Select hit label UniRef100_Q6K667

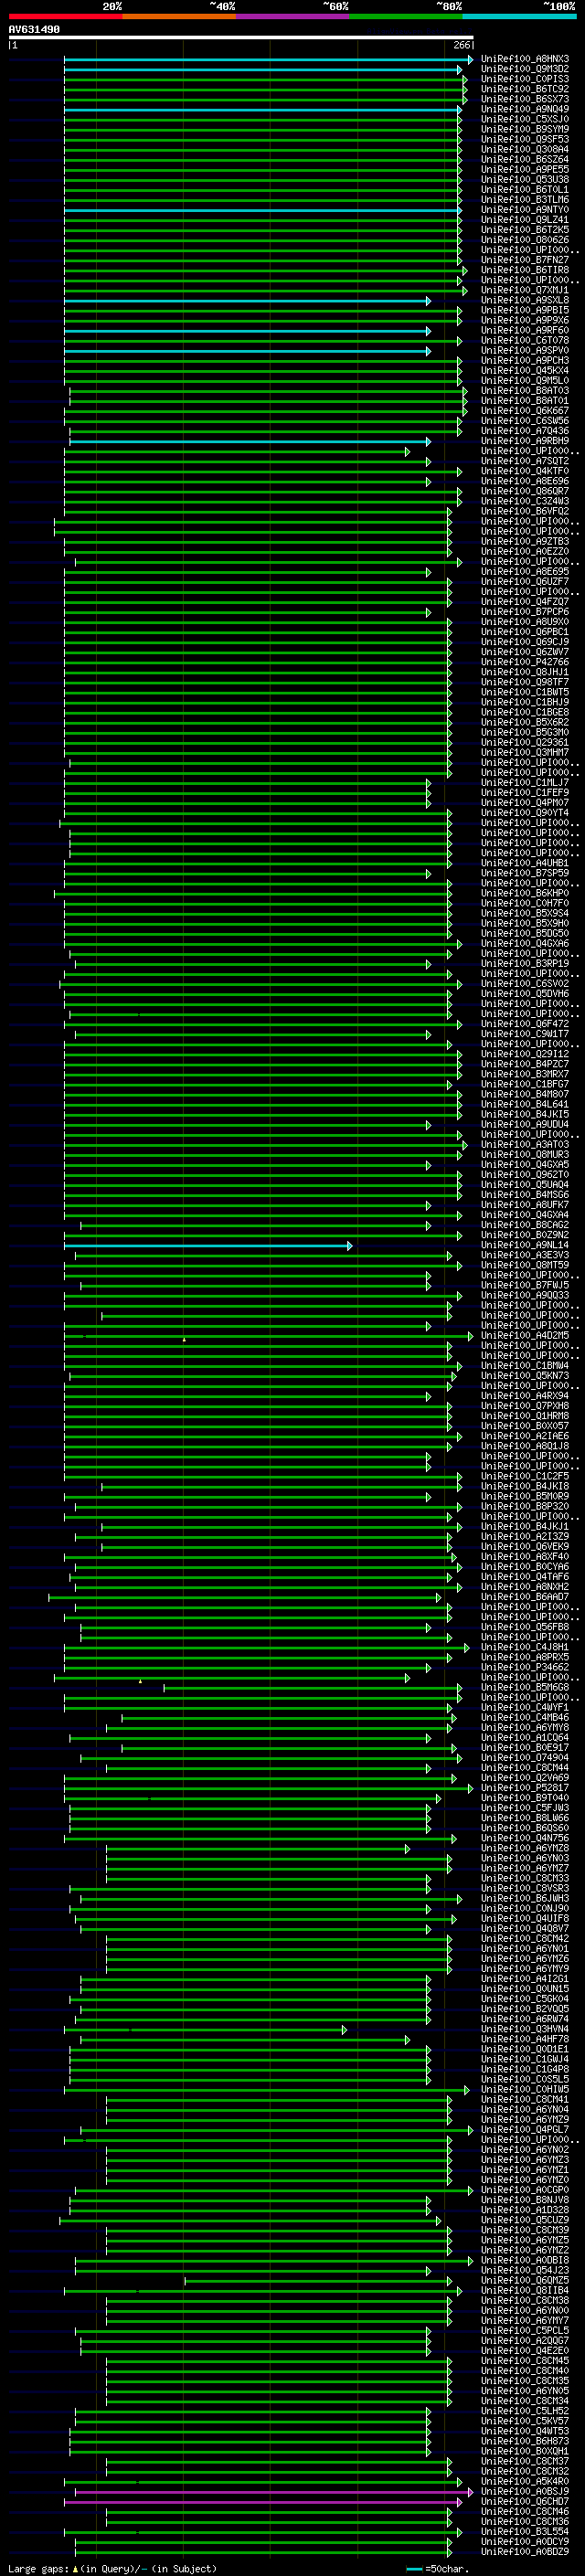point(525,410)
